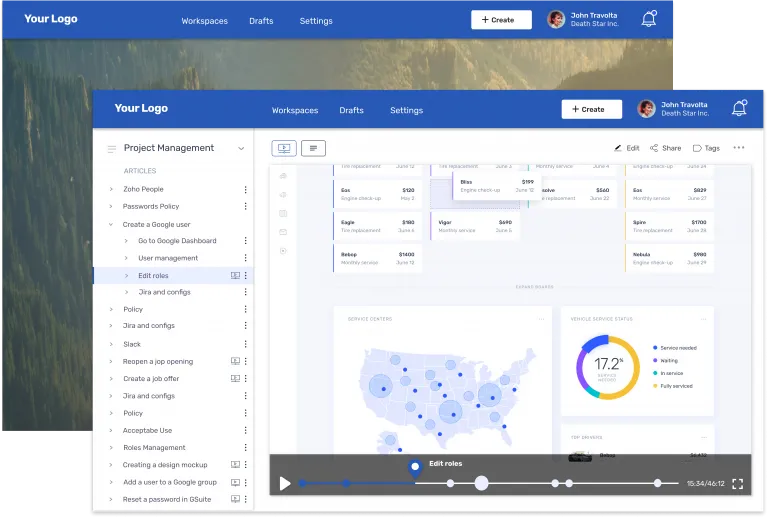Click video icon next to Create a job offer

click(235, 378)
